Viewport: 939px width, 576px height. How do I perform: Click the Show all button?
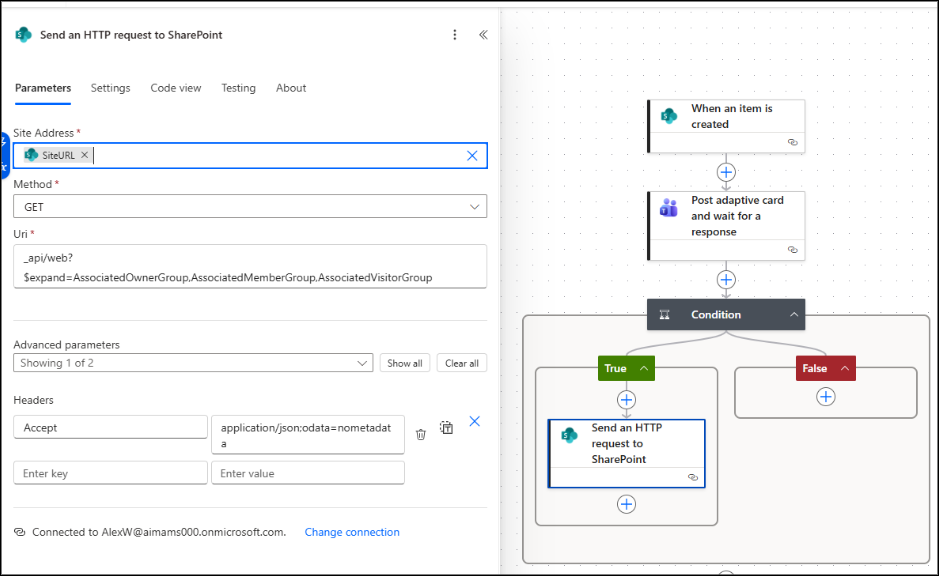pyautogui.click(x=405, y=363)
